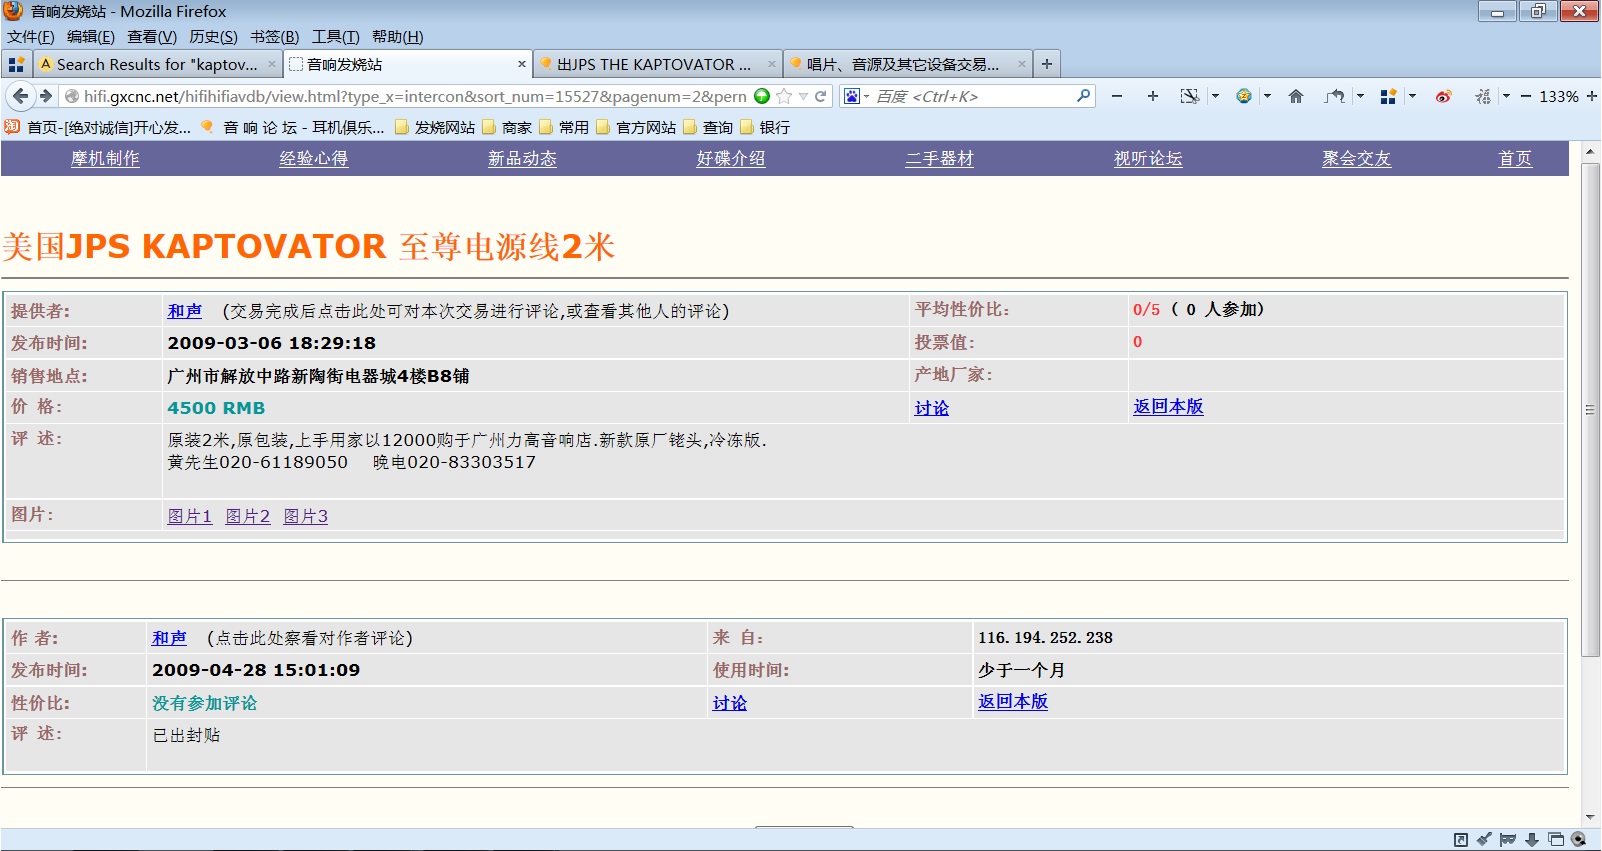Bookmark this page with the star
1602x851 pixels.
[x=784, y=96]
